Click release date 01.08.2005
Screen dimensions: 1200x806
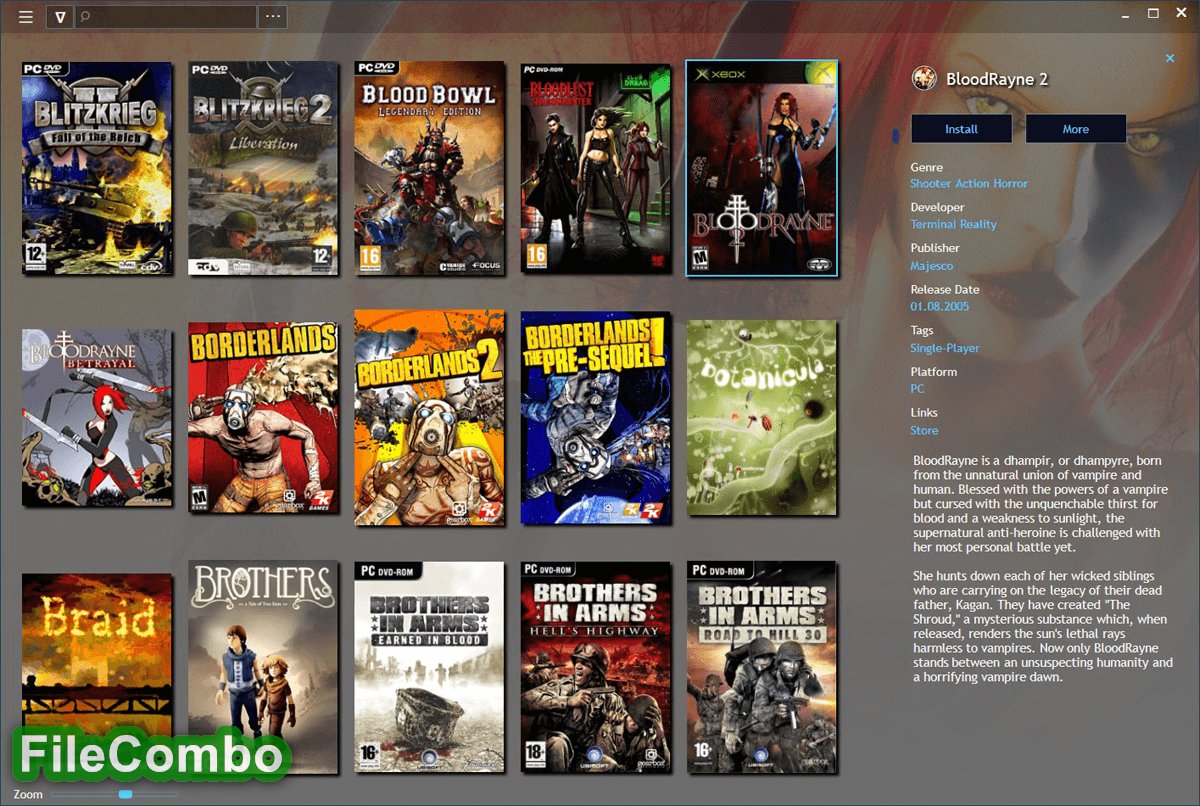[939, 306]
